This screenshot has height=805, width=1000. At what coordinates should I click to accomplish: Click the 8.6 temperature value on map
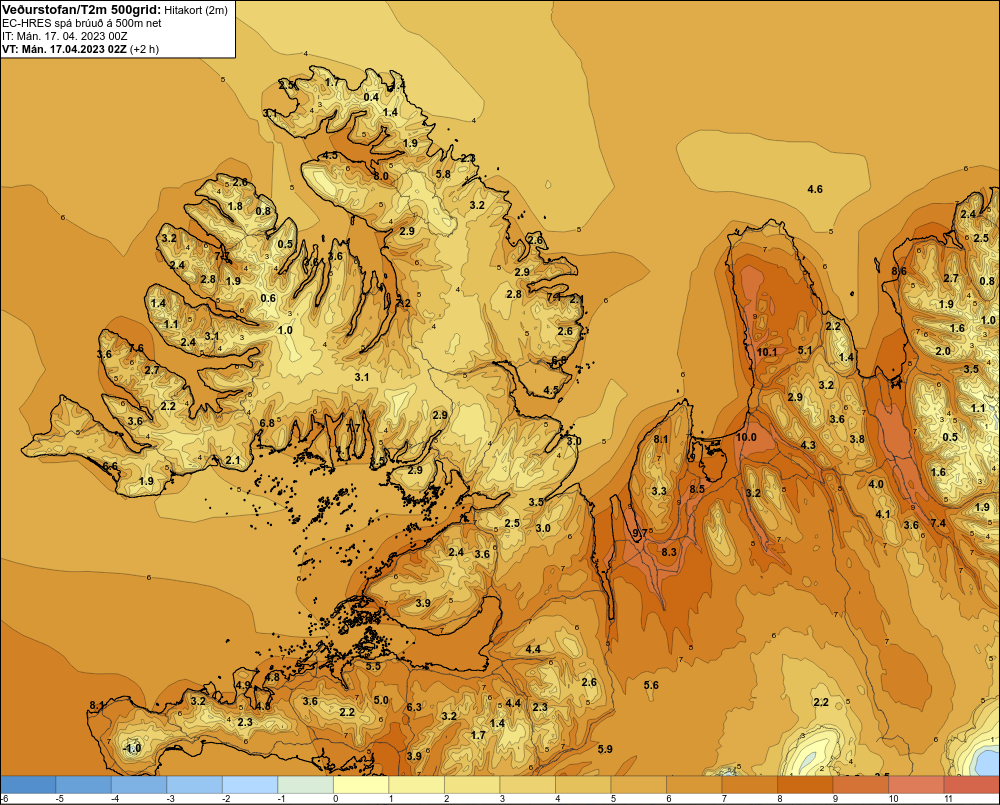point(899,271)
